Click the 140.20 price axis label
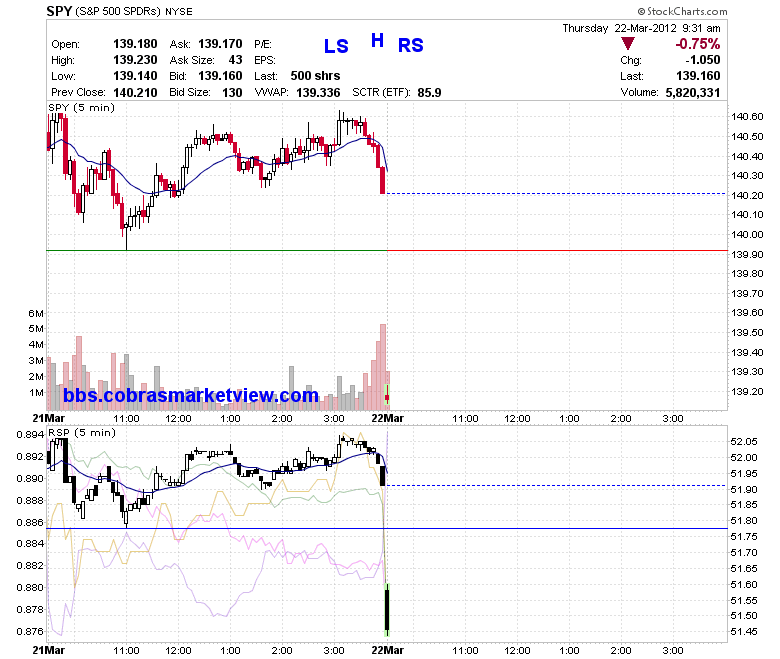Image resolution: width=780 pixels, height=659 pixels. pyautogui.click(x=747, y=195)
